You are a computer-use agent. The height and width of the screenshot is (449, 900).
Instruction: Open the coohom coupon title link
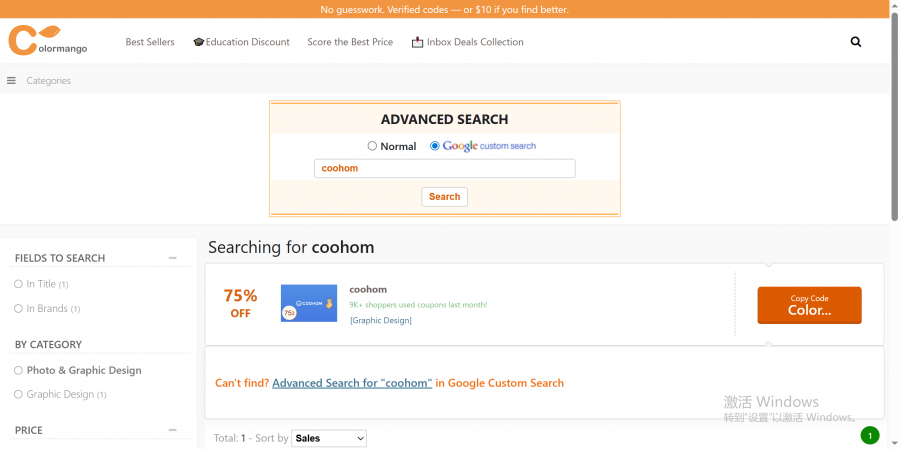click(368, 289)
